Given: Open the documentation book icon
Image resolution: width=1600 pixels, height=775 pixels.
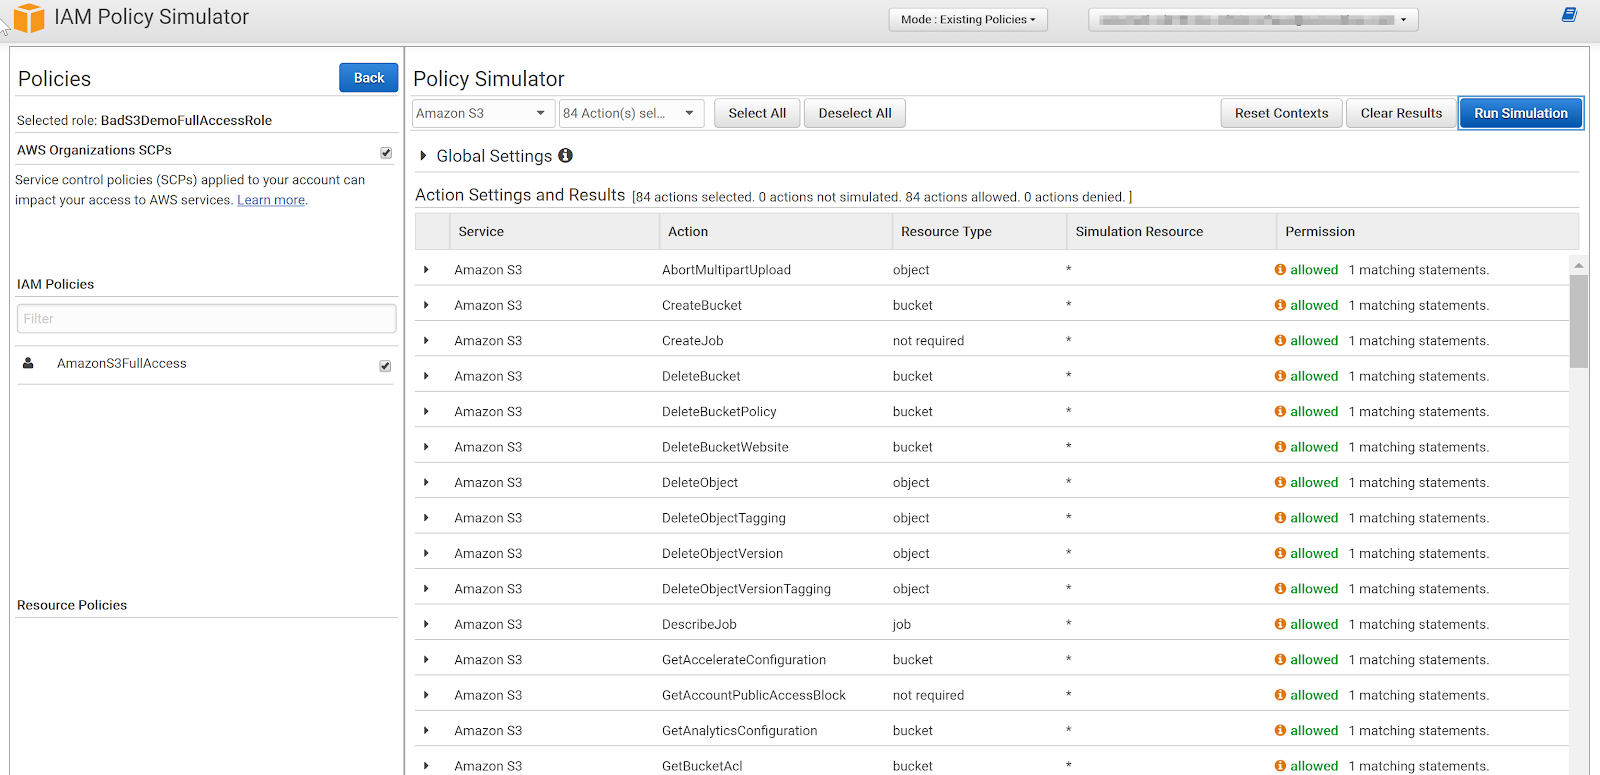Looking at the screenshot, I should tap(1569, 15).
